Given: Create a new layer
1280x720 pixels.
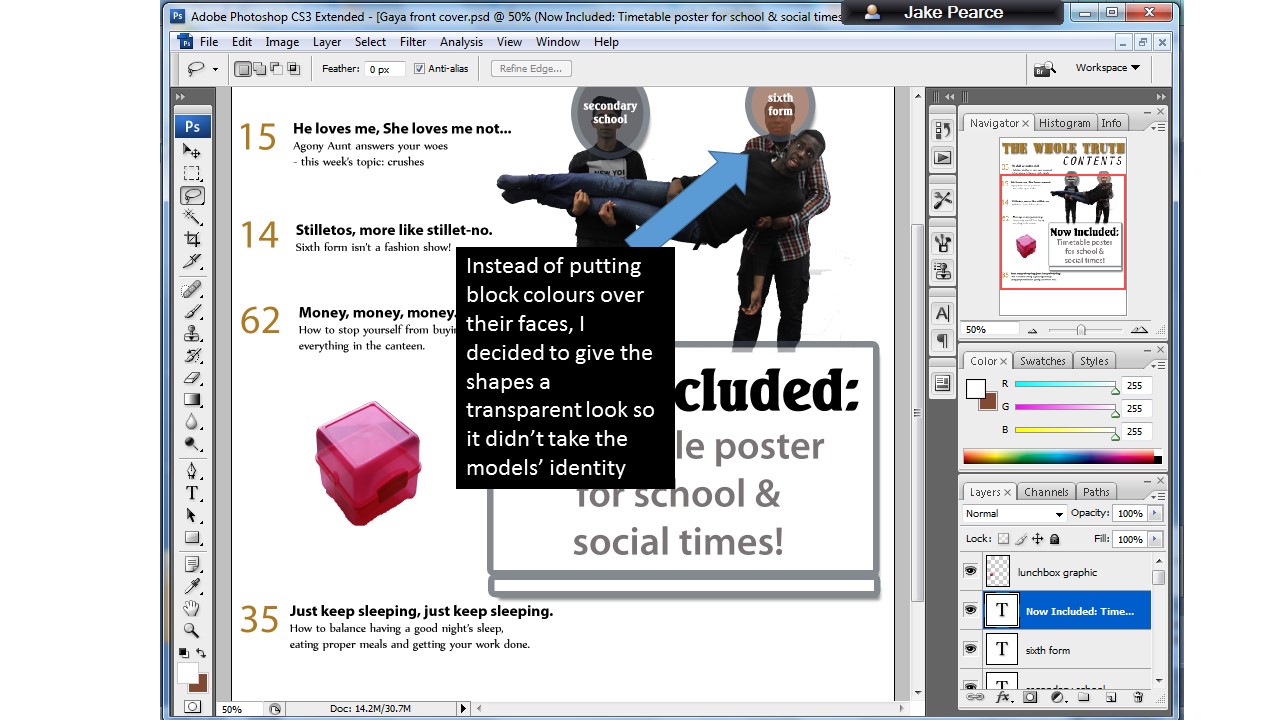Looking at the screenshot, I should click(1111, 697).
